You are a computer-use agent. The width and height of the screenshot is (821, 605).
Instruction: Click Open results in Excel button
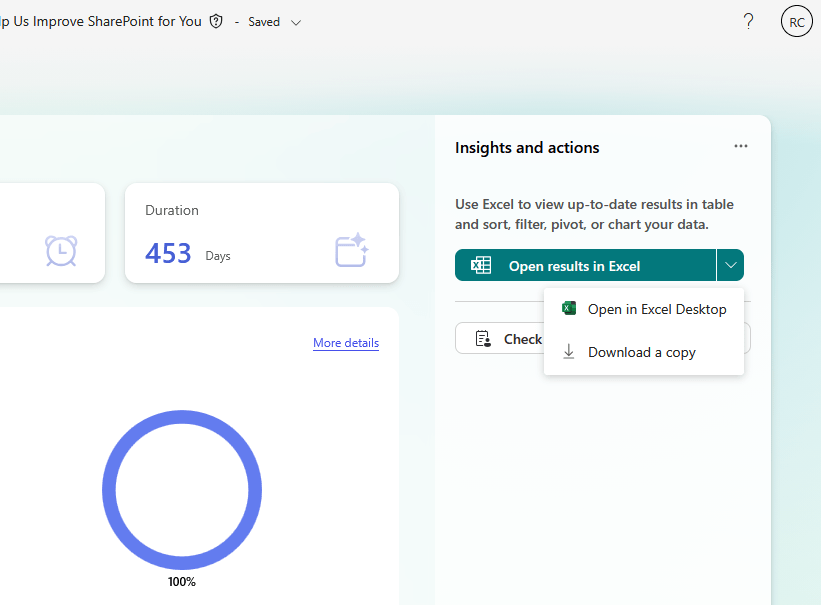585,266
